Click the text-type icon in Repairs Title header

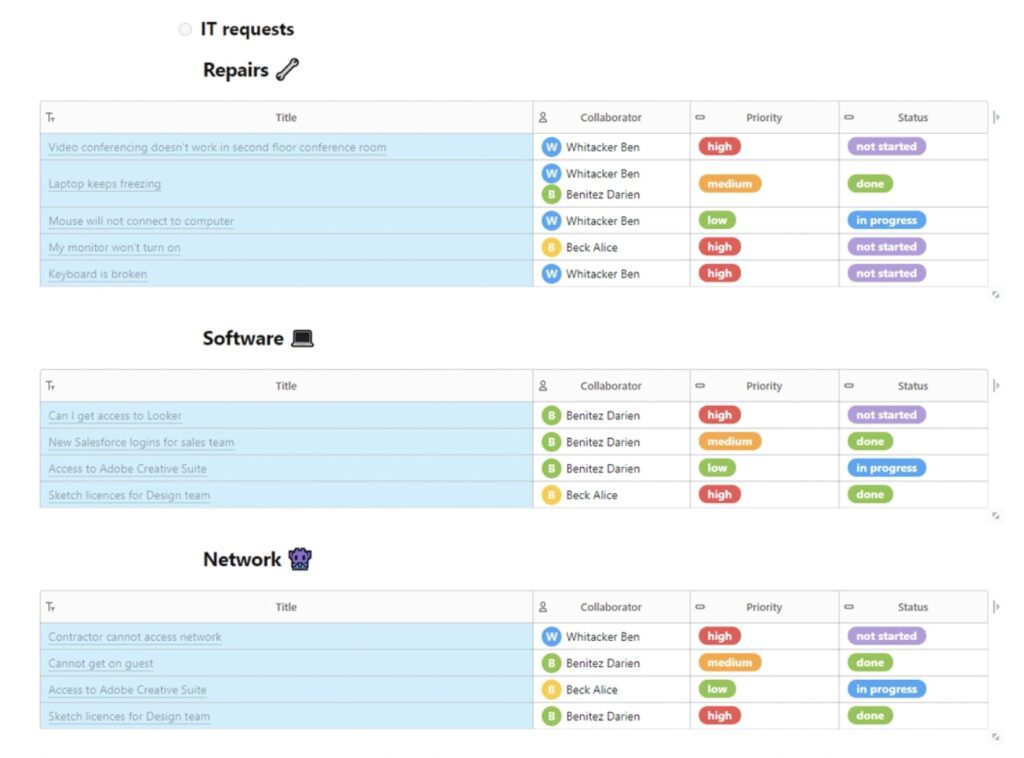(x=50, y=118)
